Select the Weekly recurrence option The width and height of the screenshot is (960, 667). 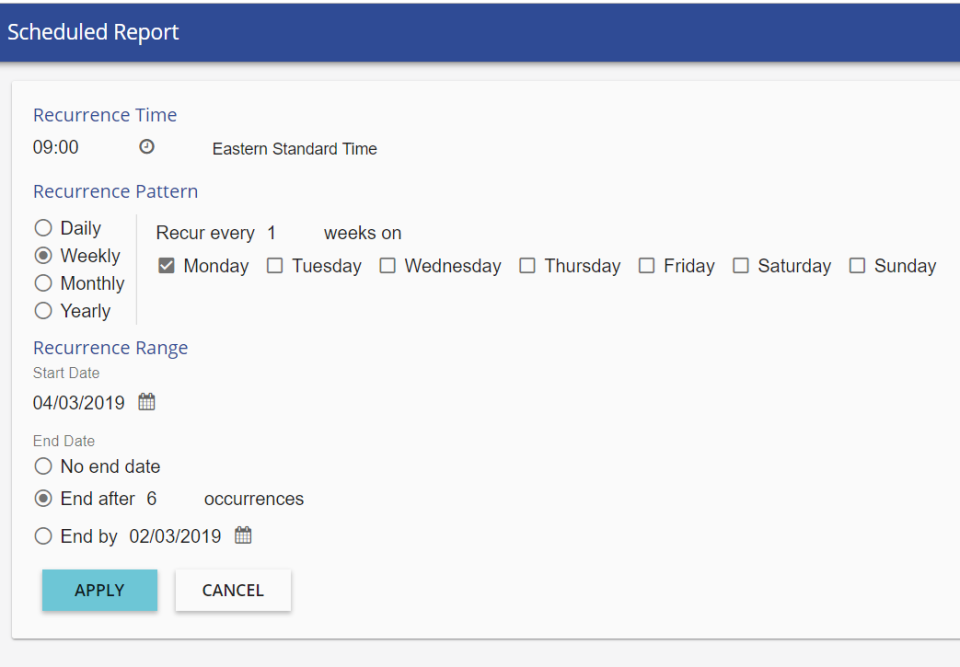click(43, 255)
